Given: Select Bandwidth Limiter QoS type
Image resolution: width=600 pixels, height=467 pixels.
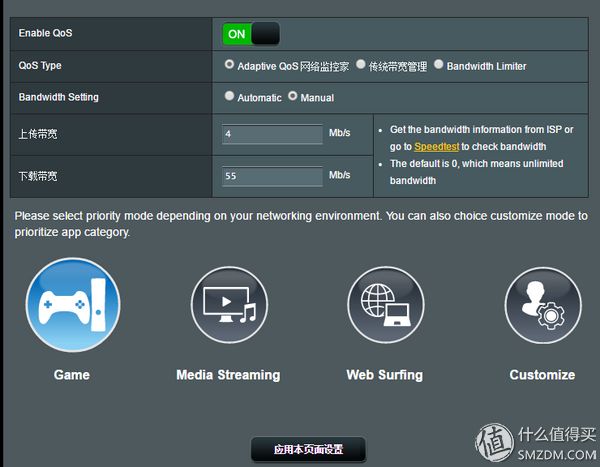Looking at the screenshot, I should coord(439,65).
